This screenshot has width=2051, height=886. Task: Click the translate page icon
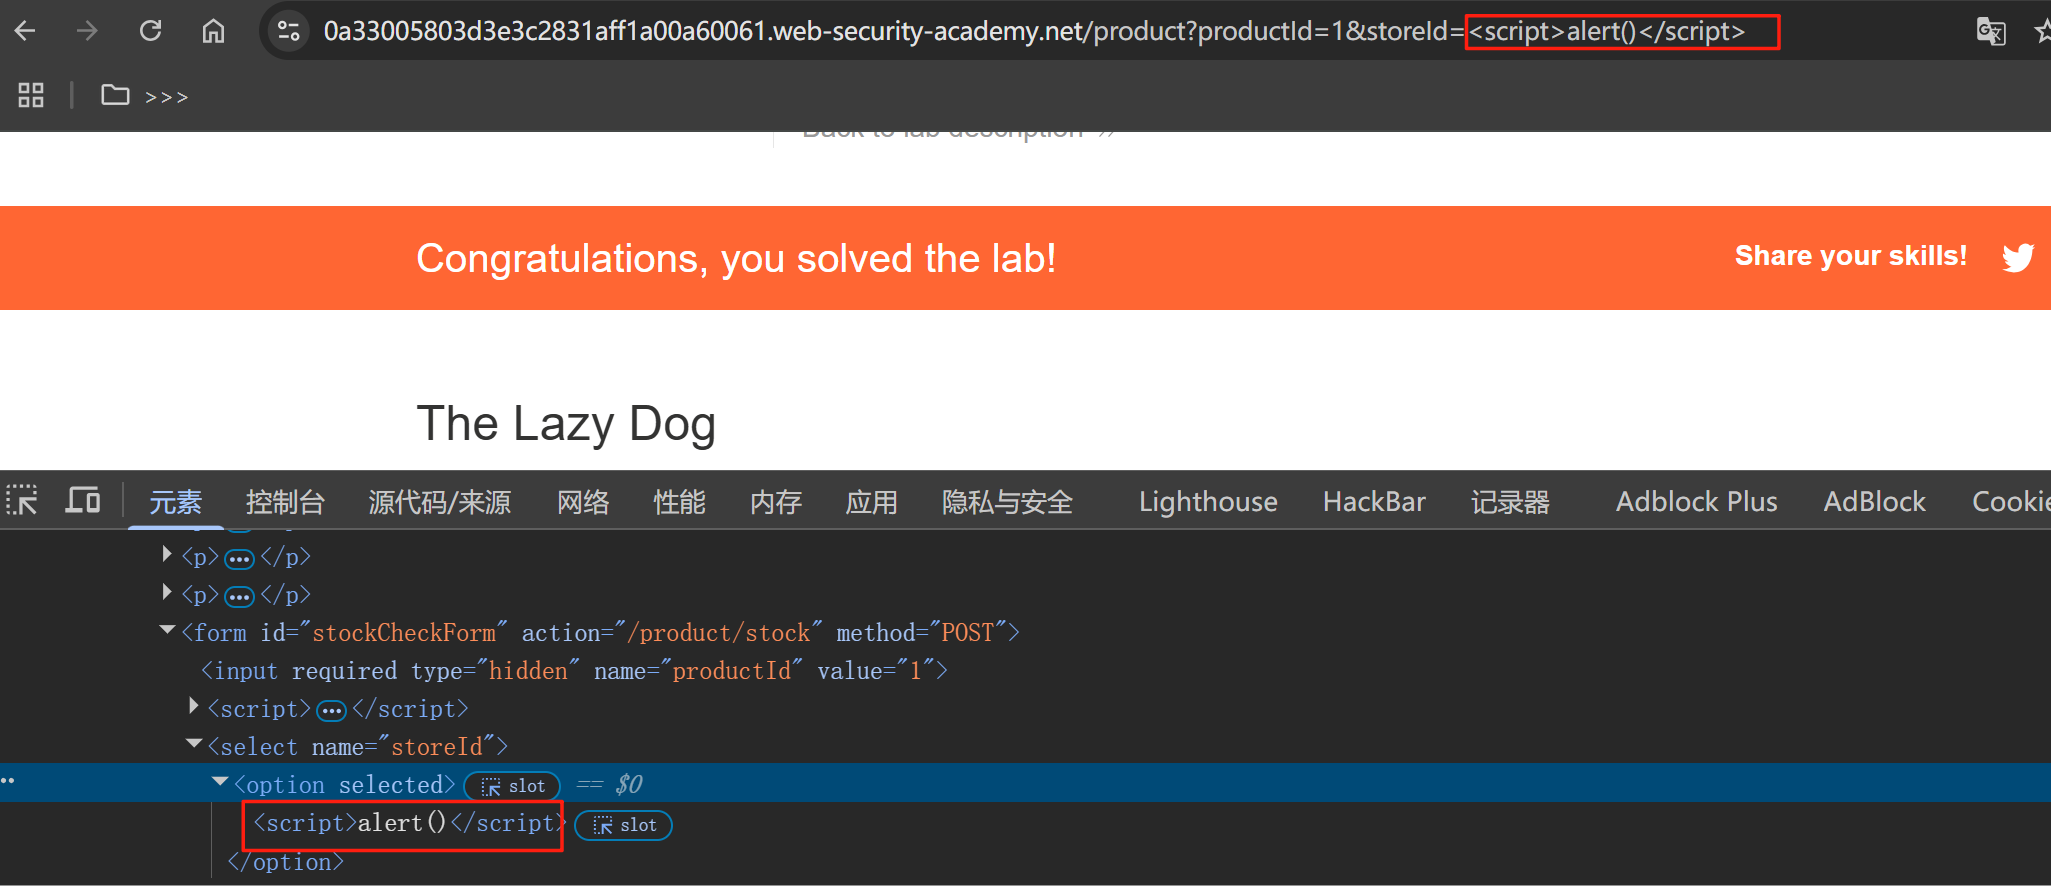pos(1990,31)
